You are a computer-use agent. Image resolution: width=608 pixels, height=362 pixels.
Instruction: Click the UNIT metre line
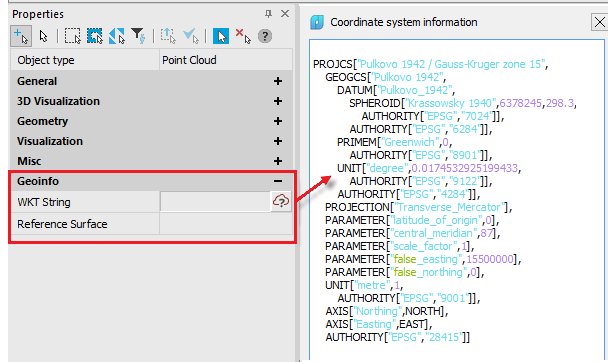coord(364,285)
